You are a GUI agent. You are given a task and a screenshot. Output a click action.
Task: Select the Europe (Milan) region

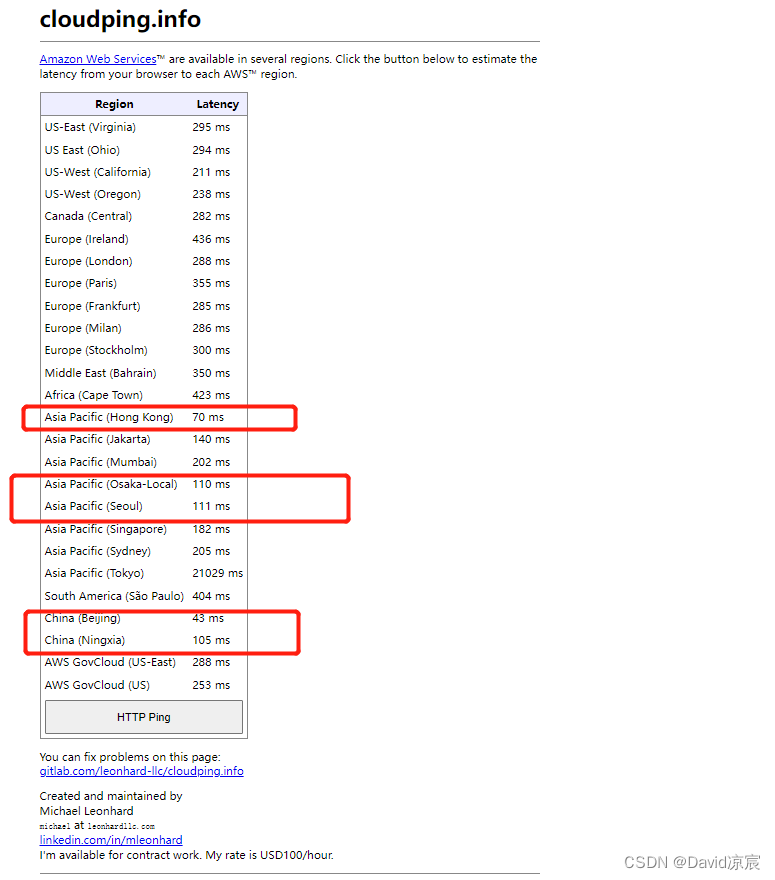click(83, 328)
